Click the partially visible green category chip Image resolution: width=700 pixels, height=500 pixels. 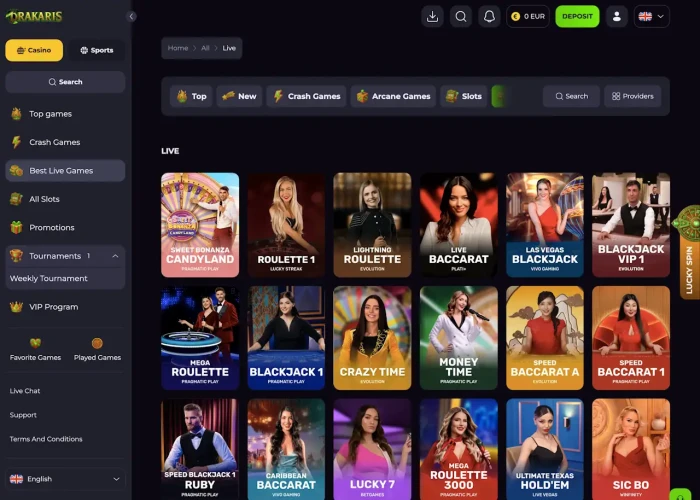click(x=498, y=96)
